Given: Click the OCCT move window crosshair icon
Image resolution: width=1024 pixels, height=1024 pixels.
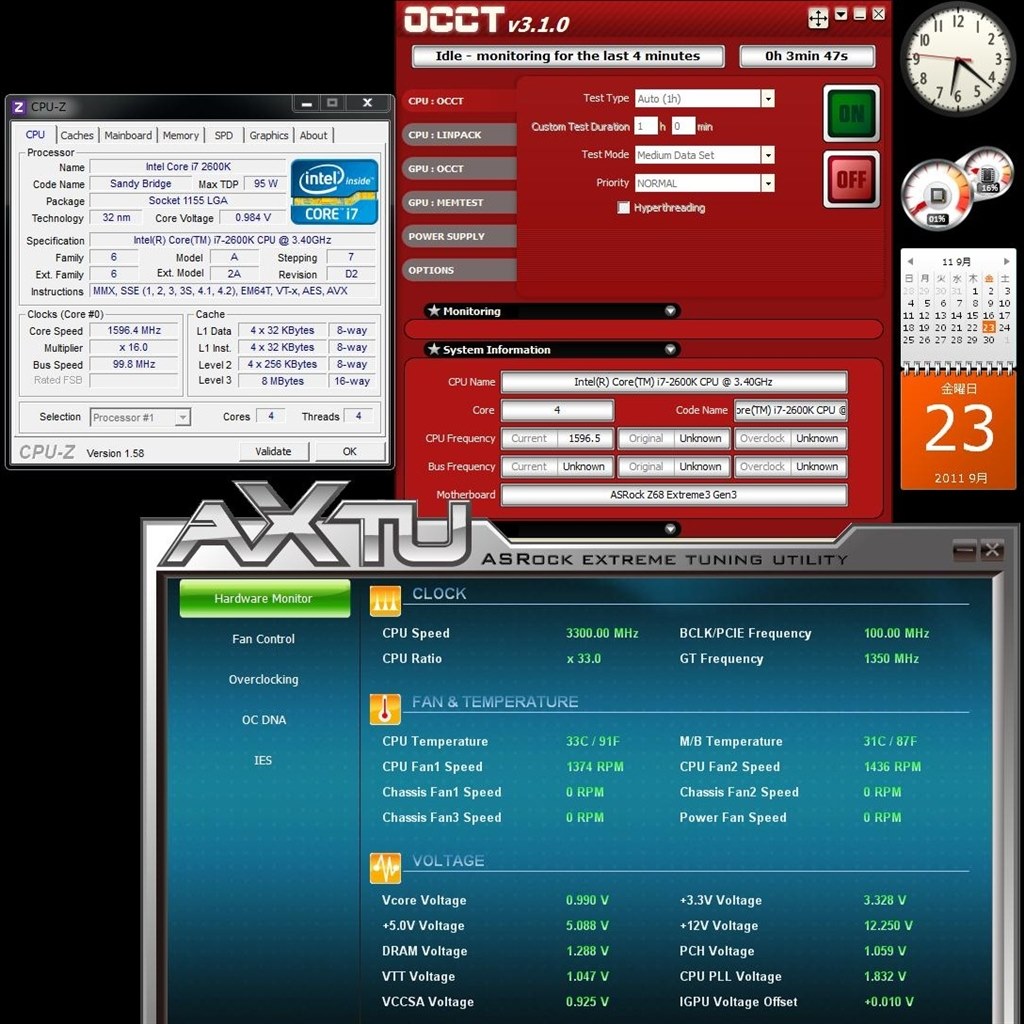Looking at the screenshot, I should pos(818,18).
